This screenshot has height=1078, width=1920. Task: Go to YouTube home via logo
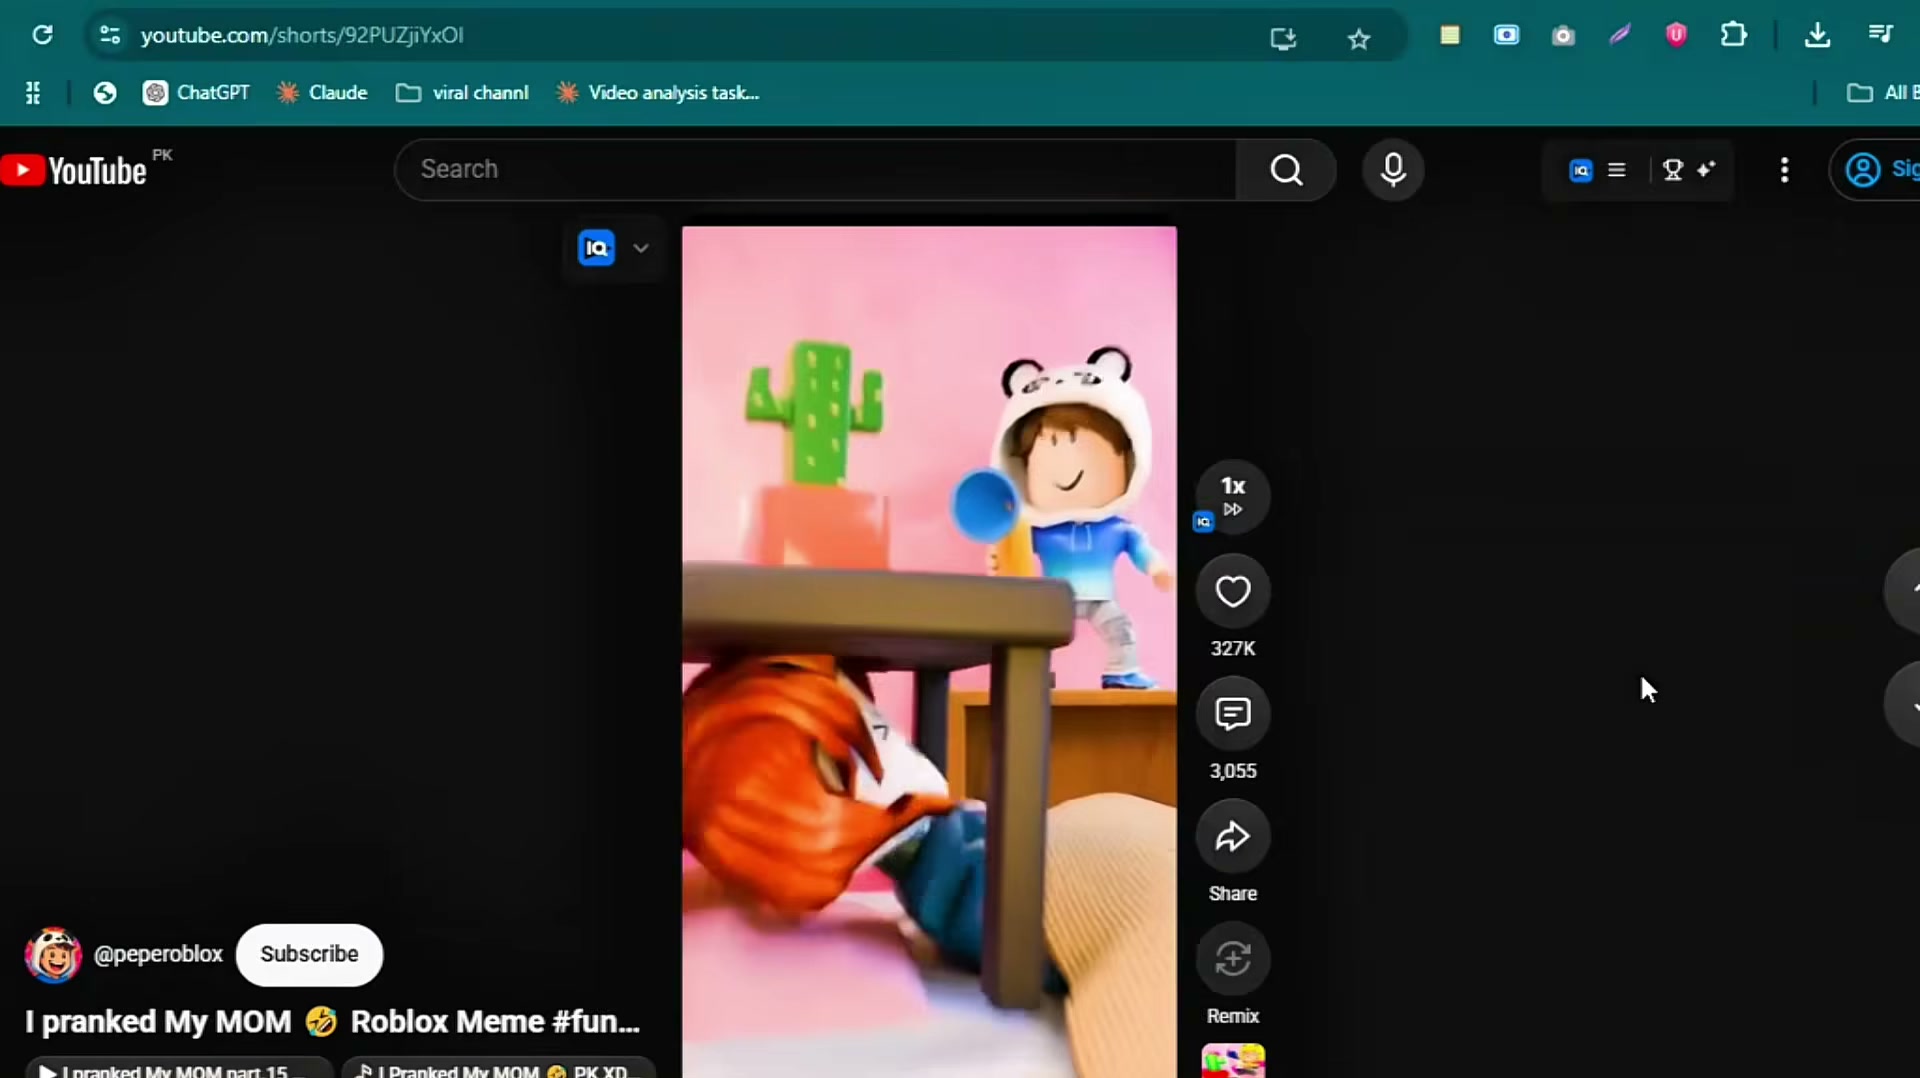coord(74,170)
